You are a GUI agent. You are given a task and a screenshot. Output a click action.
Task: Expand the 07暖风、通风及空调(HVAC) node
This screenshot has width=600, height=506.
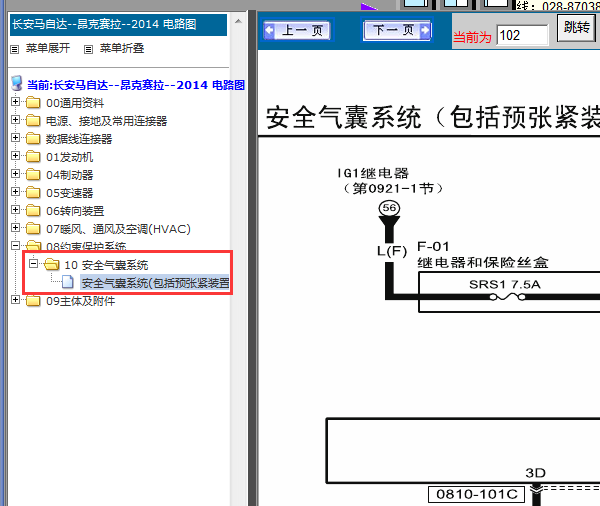point(15,228)
